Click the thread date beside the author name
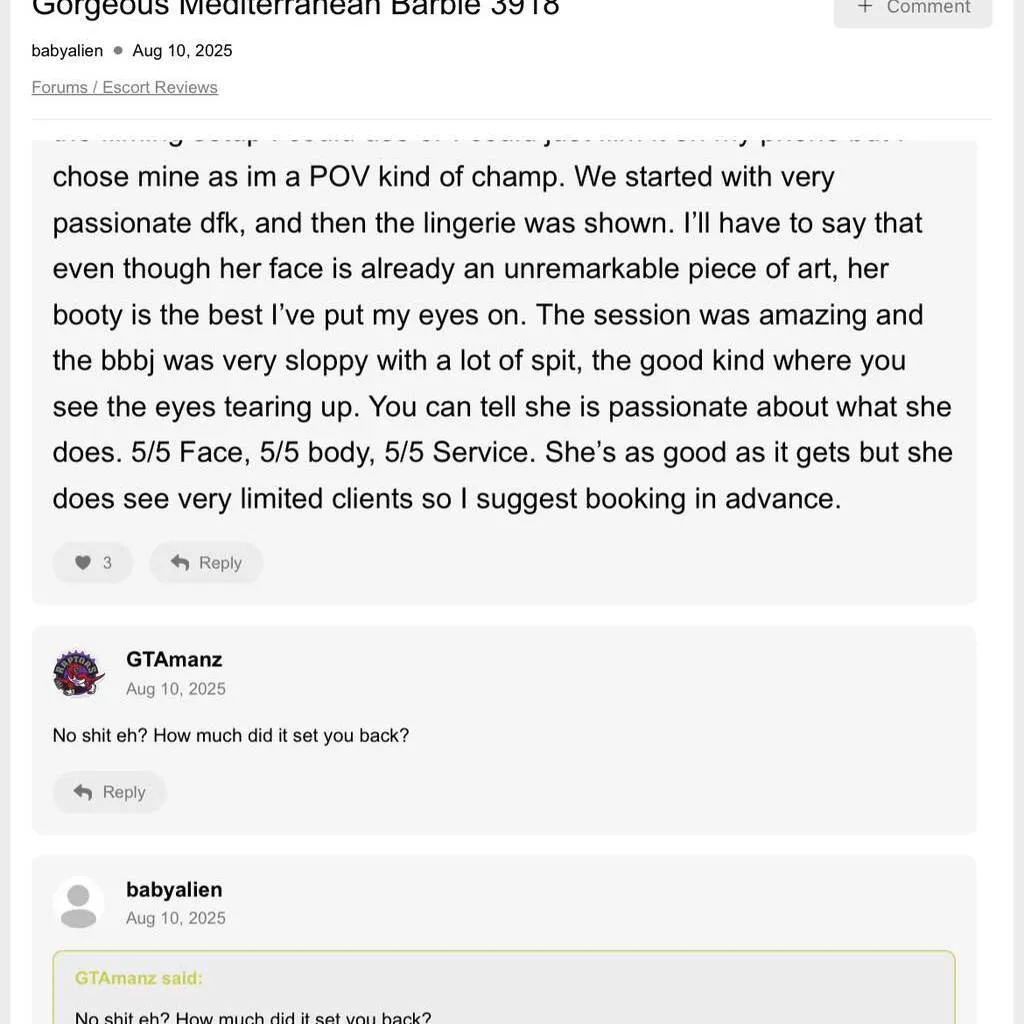1024x1024 pixels. click(182, 50)
